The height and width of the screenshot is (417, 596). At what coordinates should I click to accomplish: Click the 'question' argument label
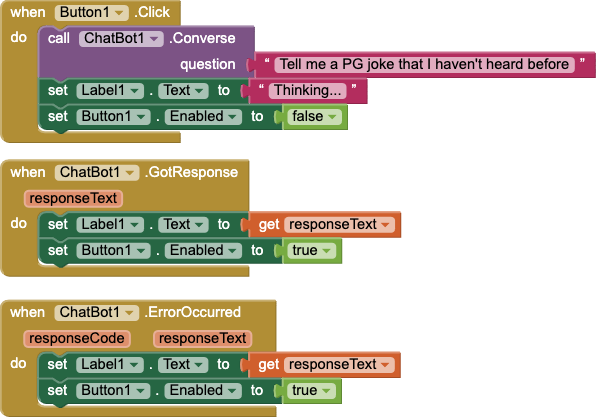pos(208,65)
